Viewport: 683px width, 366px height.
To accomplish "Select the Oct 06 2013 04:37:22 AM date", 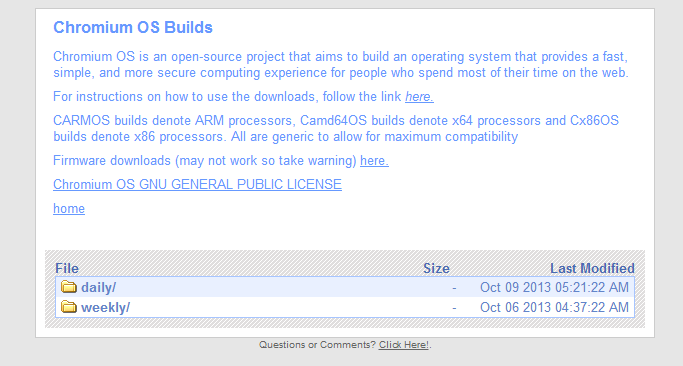I will [554, 308].
